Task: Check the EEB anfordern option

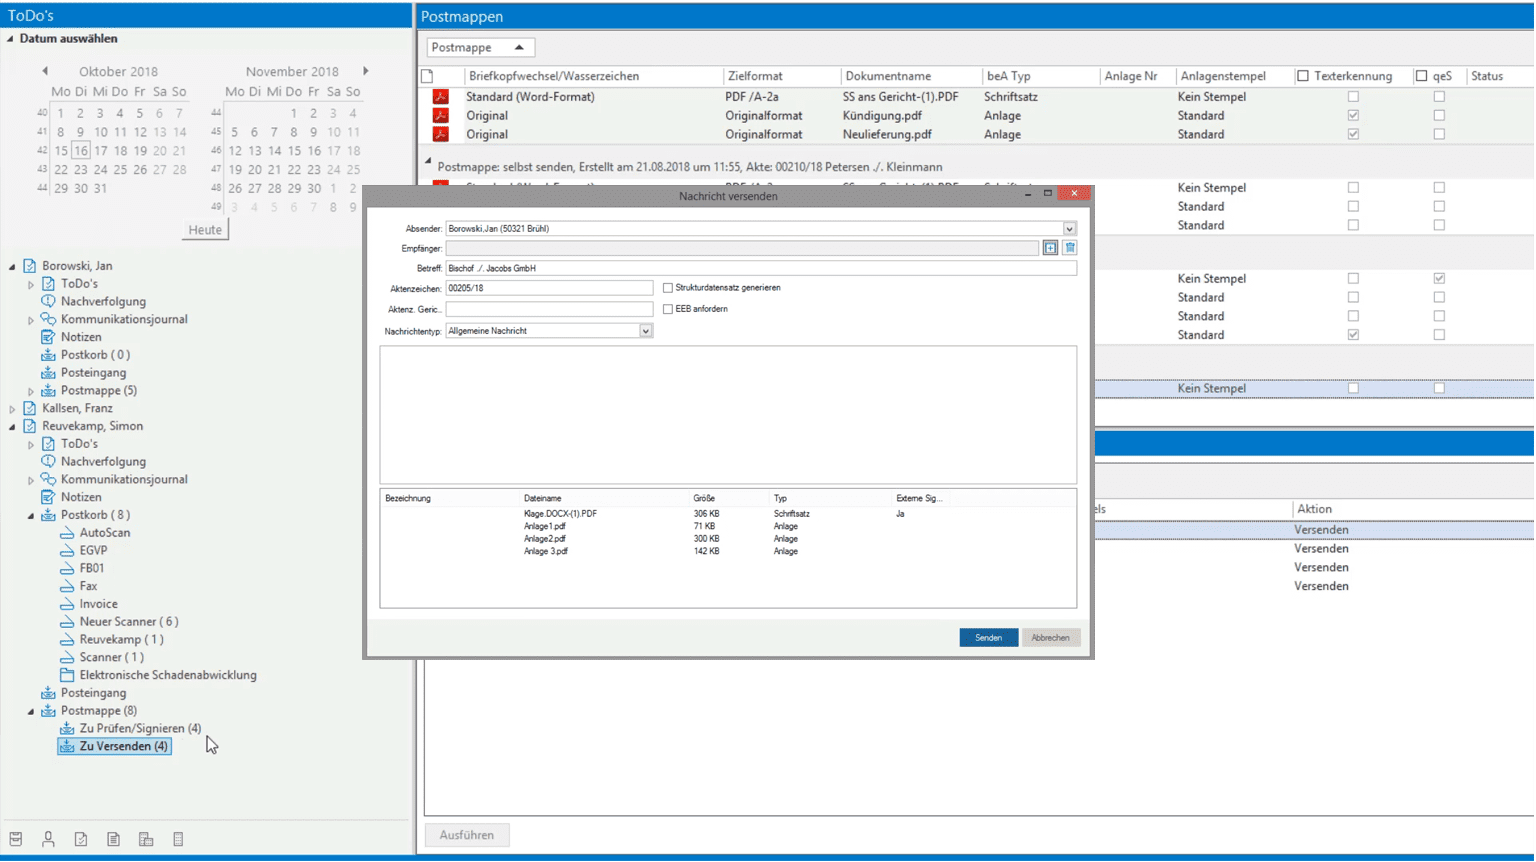Action: tap(668, 309)
